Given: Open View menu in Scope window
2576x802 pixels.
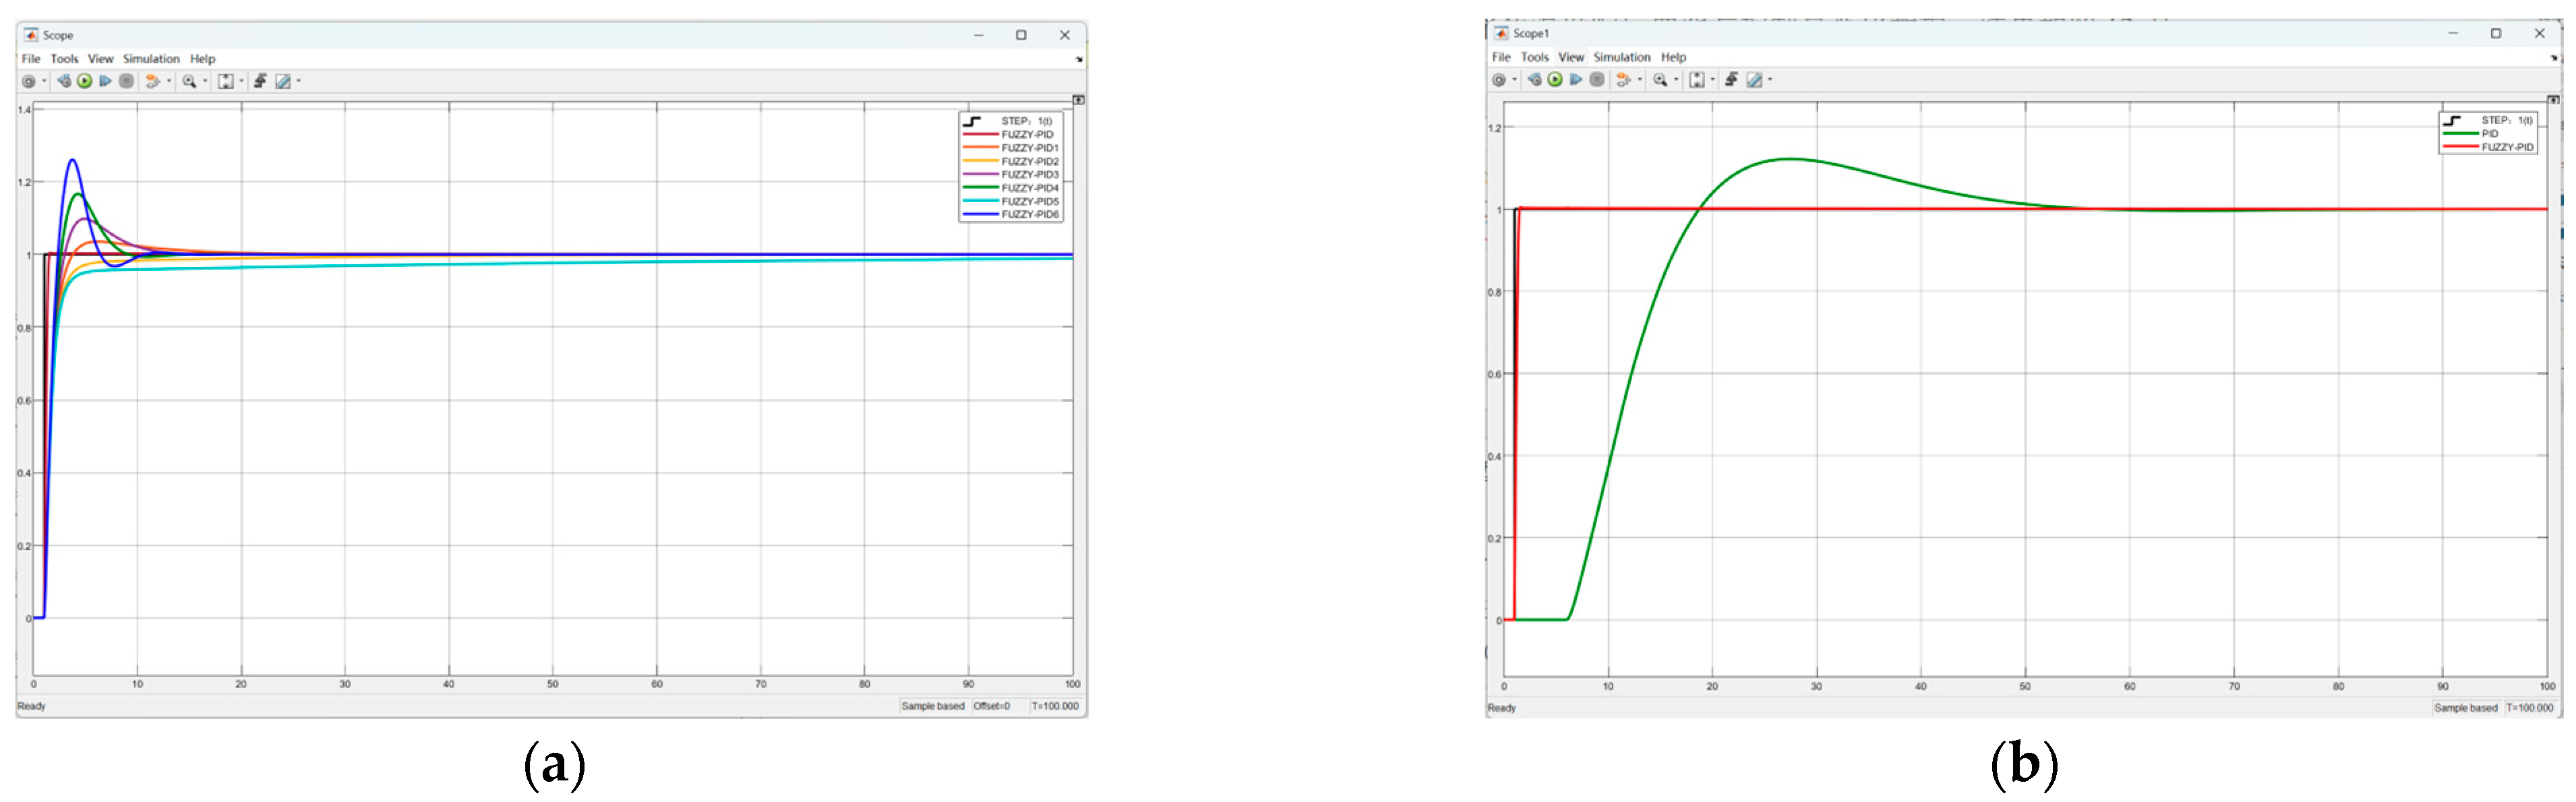Looking at the screenshot, I should point(100,59).
